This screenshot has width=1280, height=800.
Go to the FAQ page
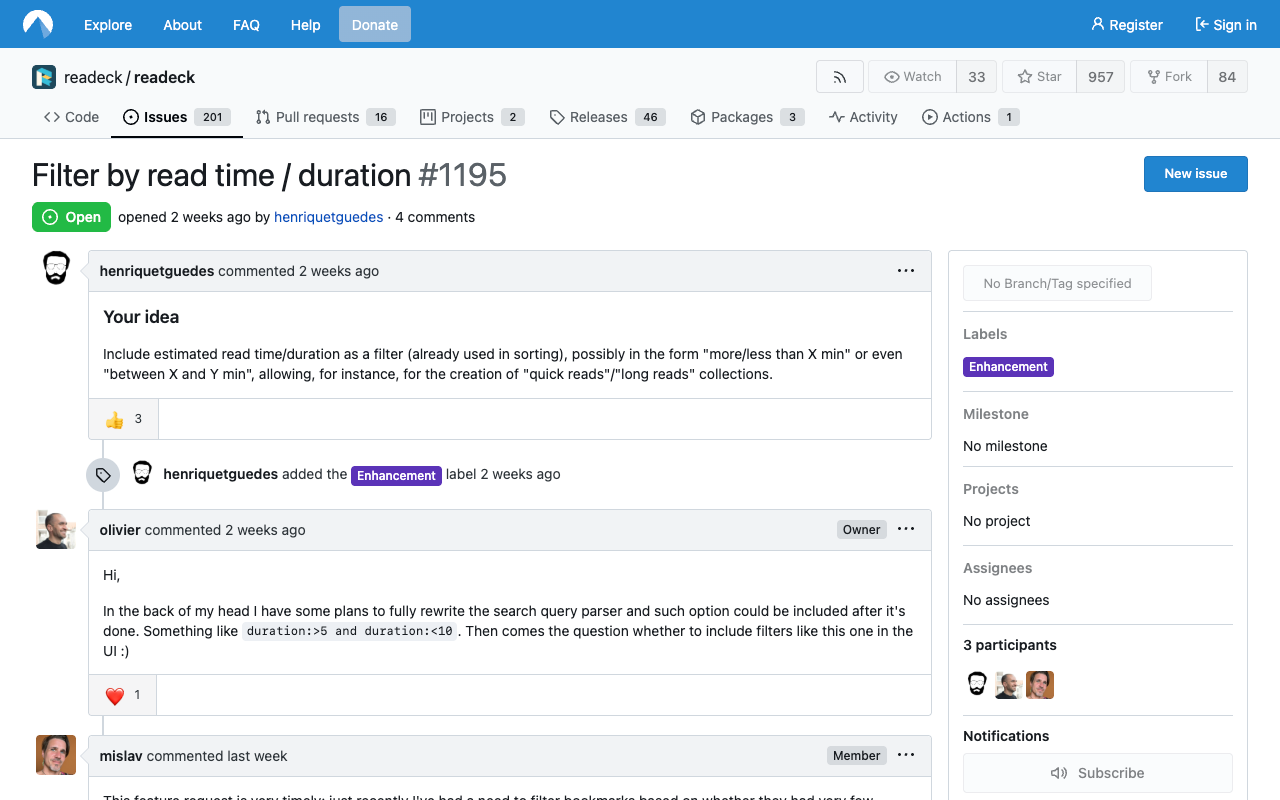(246, 25)
